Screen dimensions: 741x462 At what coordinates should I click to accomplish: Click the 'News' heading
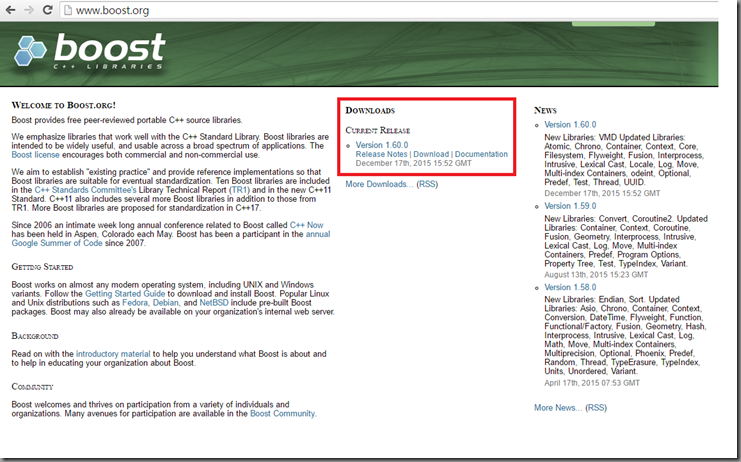[545, 110]
